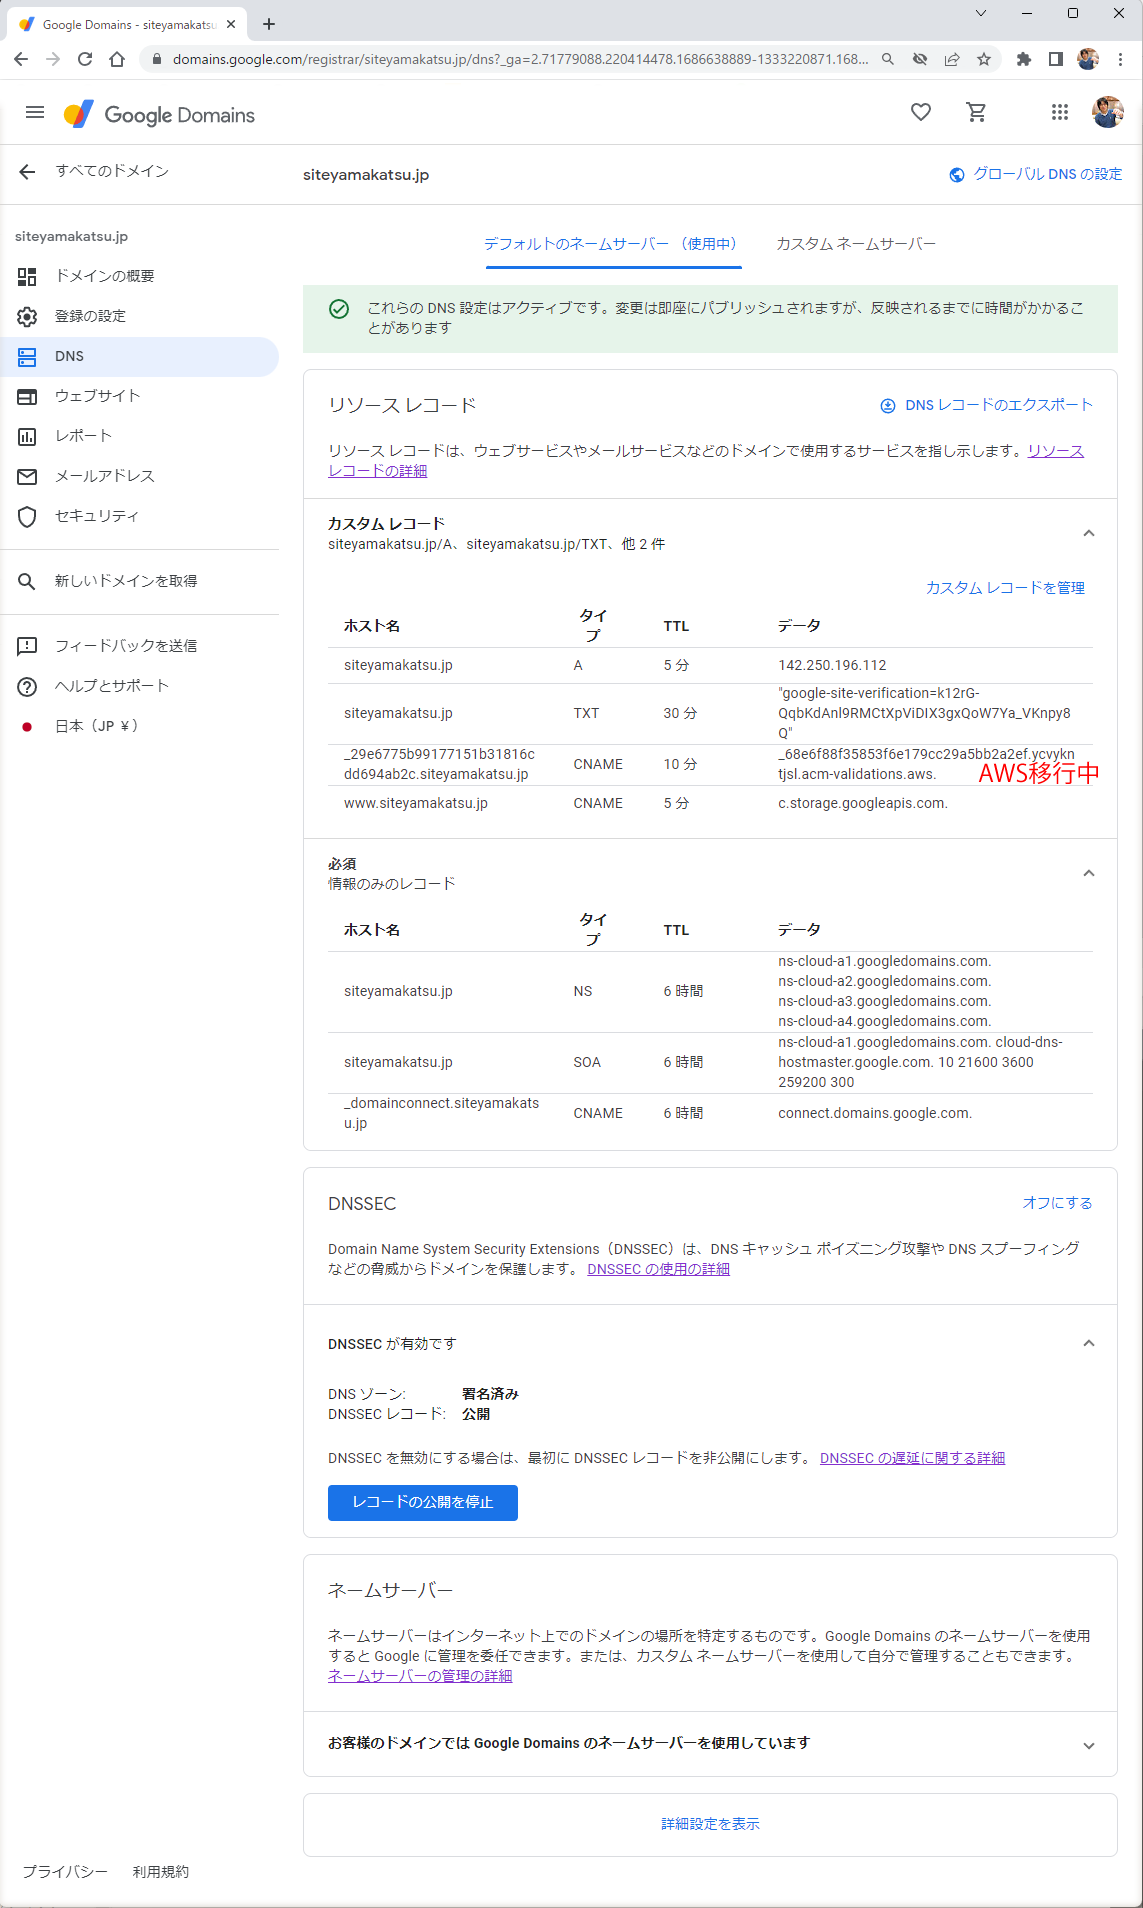Turn off DNSSEC link
1143x1908 pixels.
point(1057,1203)
